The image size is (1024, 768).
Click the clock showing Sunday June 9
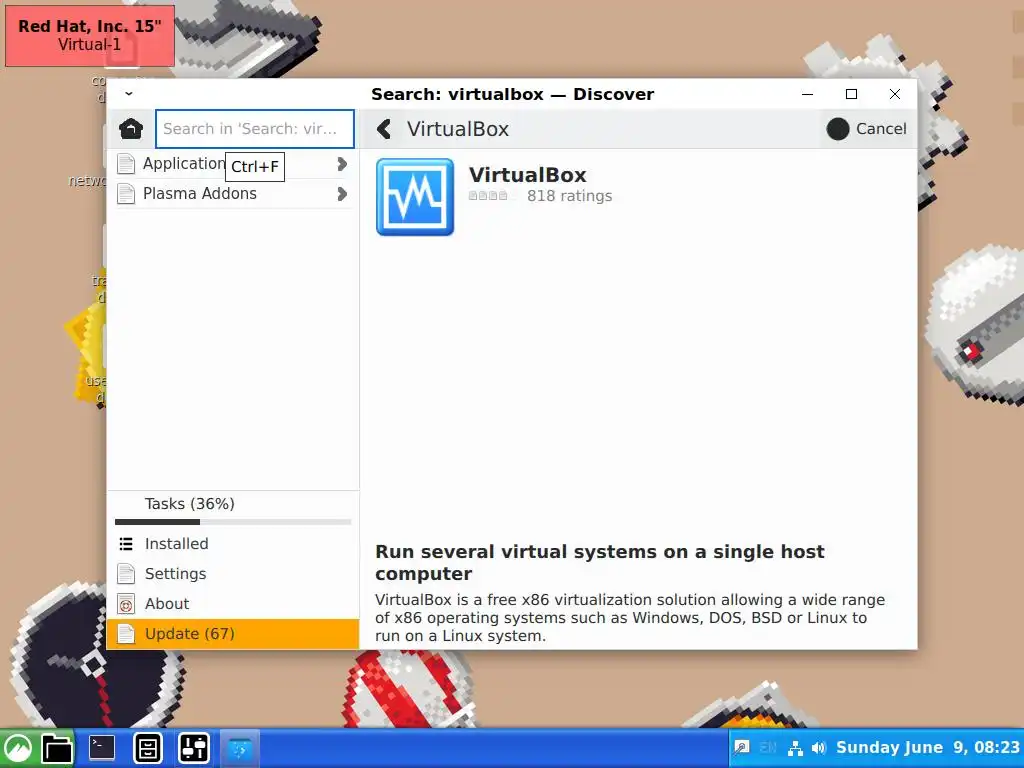[928, 748]
